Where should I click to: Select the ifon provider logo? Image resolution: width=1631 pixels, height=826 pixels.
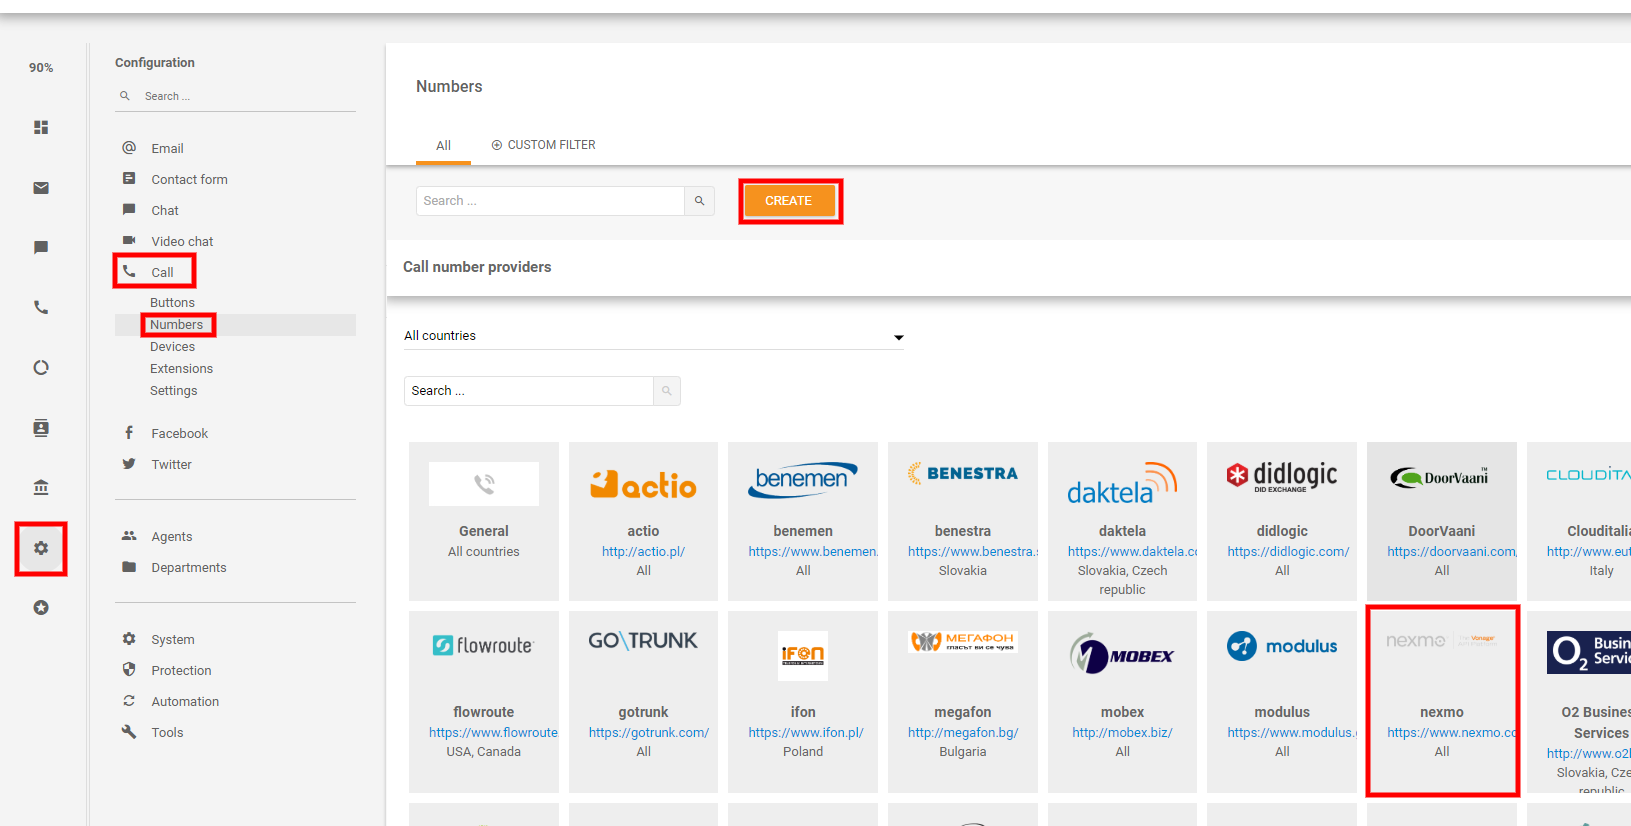coord(803,655)
